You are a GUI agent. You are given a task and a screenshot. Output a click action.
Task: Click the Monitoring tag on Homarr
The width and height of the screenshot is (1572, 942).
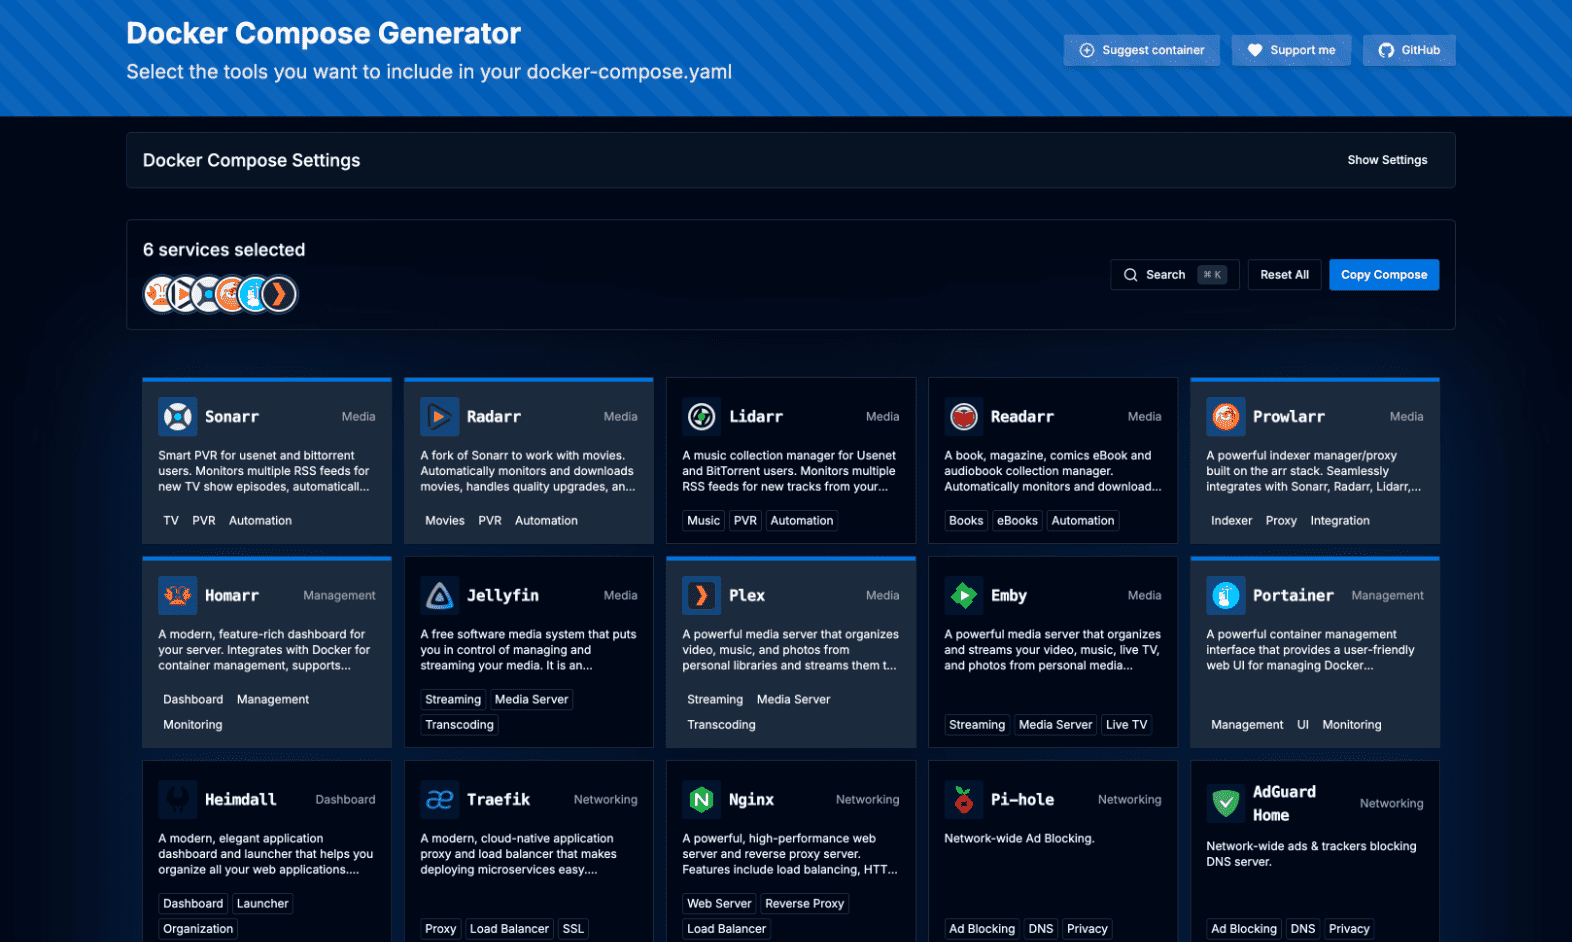click(x=193, y=725)
